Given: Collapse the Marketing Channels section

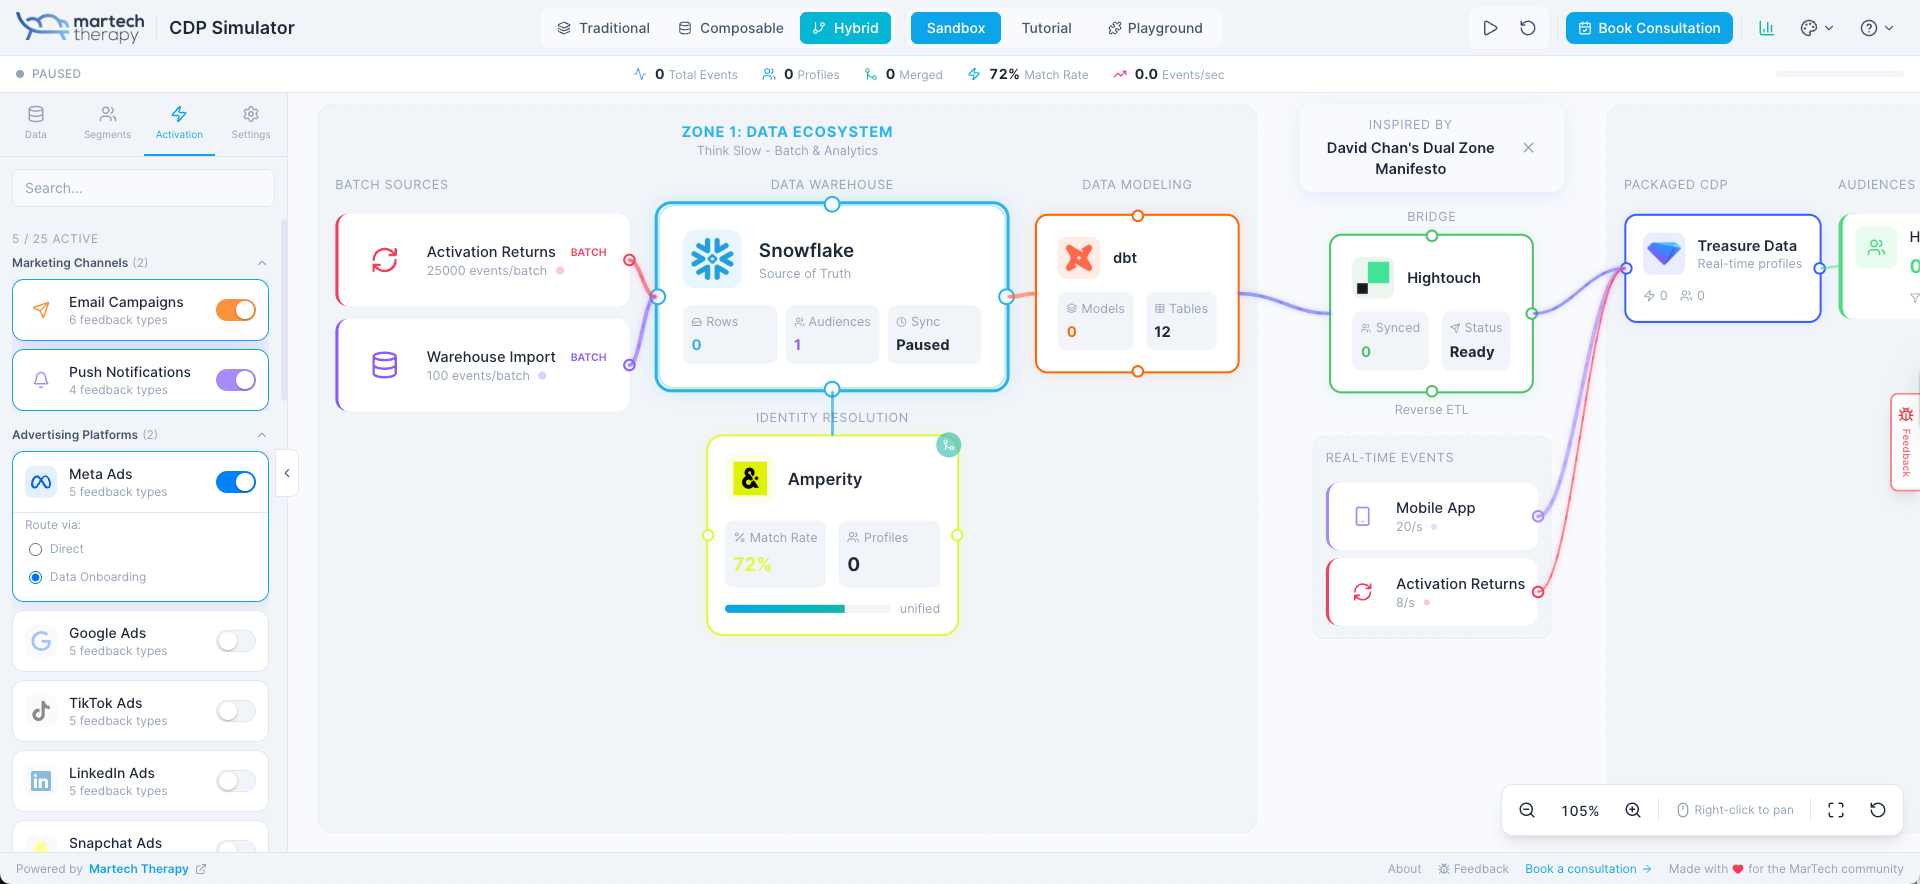Looking at the screenshot, I should point(262,263).
